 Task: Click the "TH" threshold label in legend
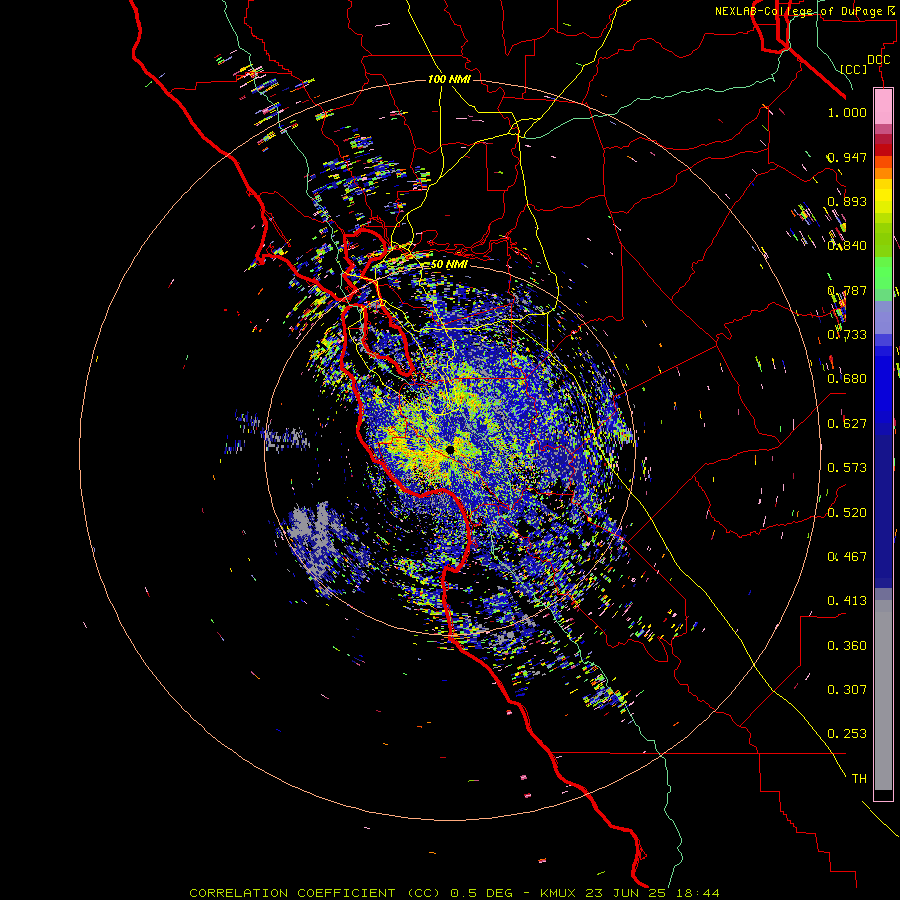(x=859, y=779)
